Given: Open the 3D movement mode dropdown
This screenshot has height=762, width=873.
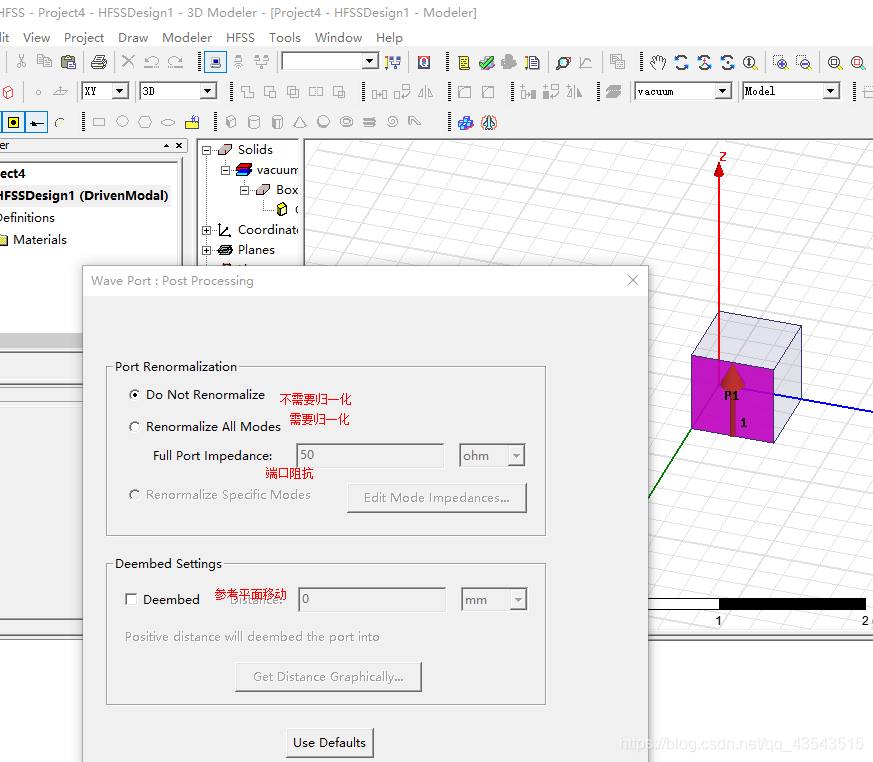Looking at the screenshot, I should point(208,91).
